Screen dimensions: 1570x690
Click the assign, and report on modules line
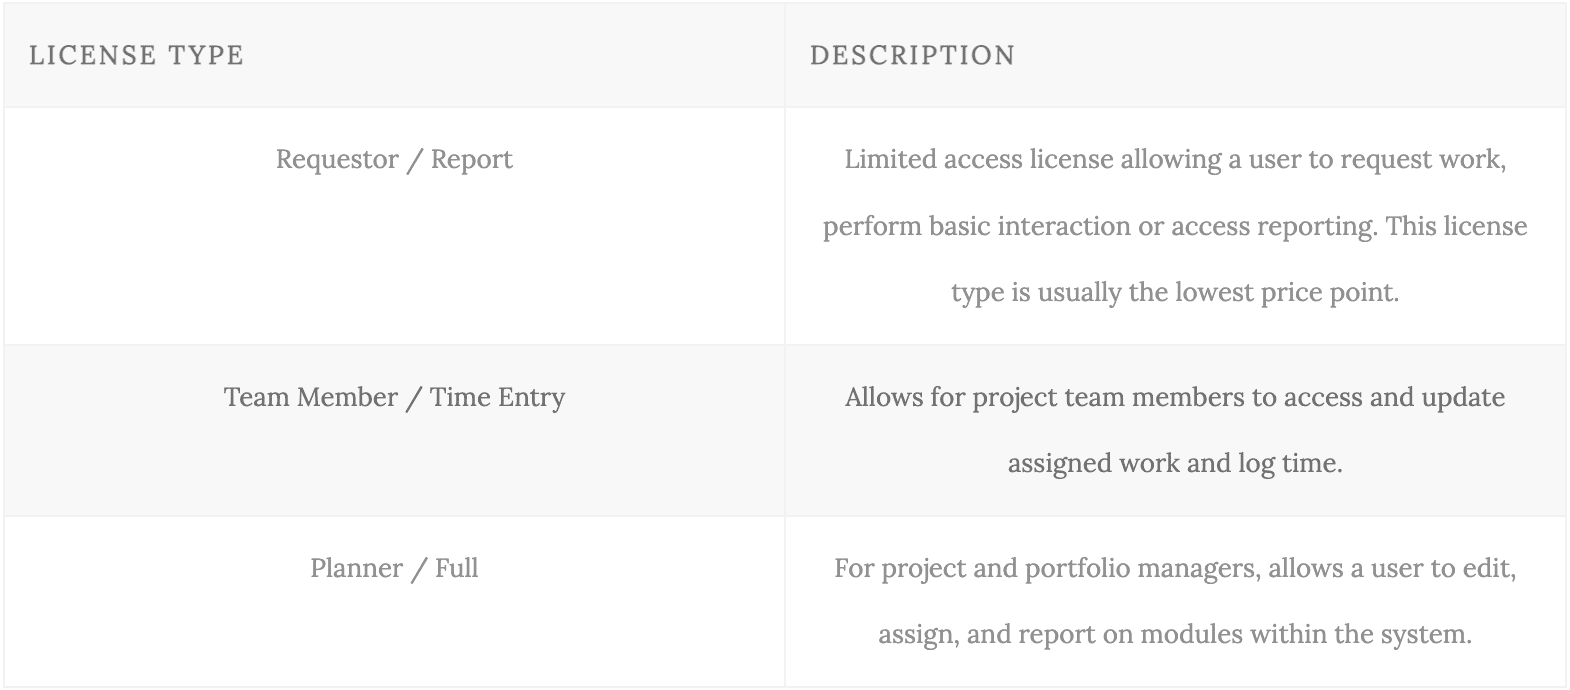(x=1175, y=635)
